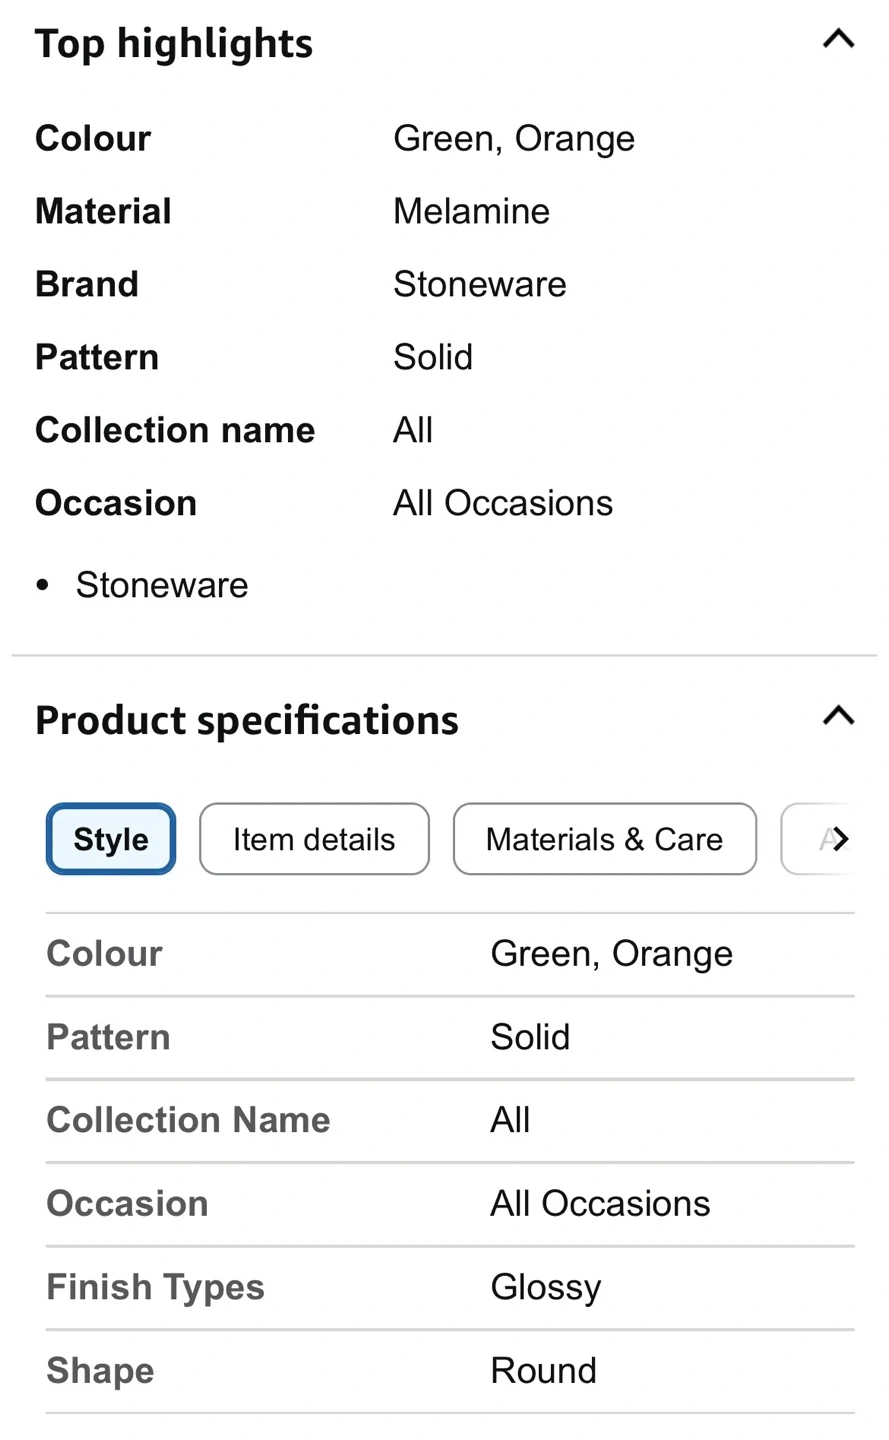Select the Style tab
Image resolution: width=889 pixels, height=1440 pixels.
[x=111, y=839]
